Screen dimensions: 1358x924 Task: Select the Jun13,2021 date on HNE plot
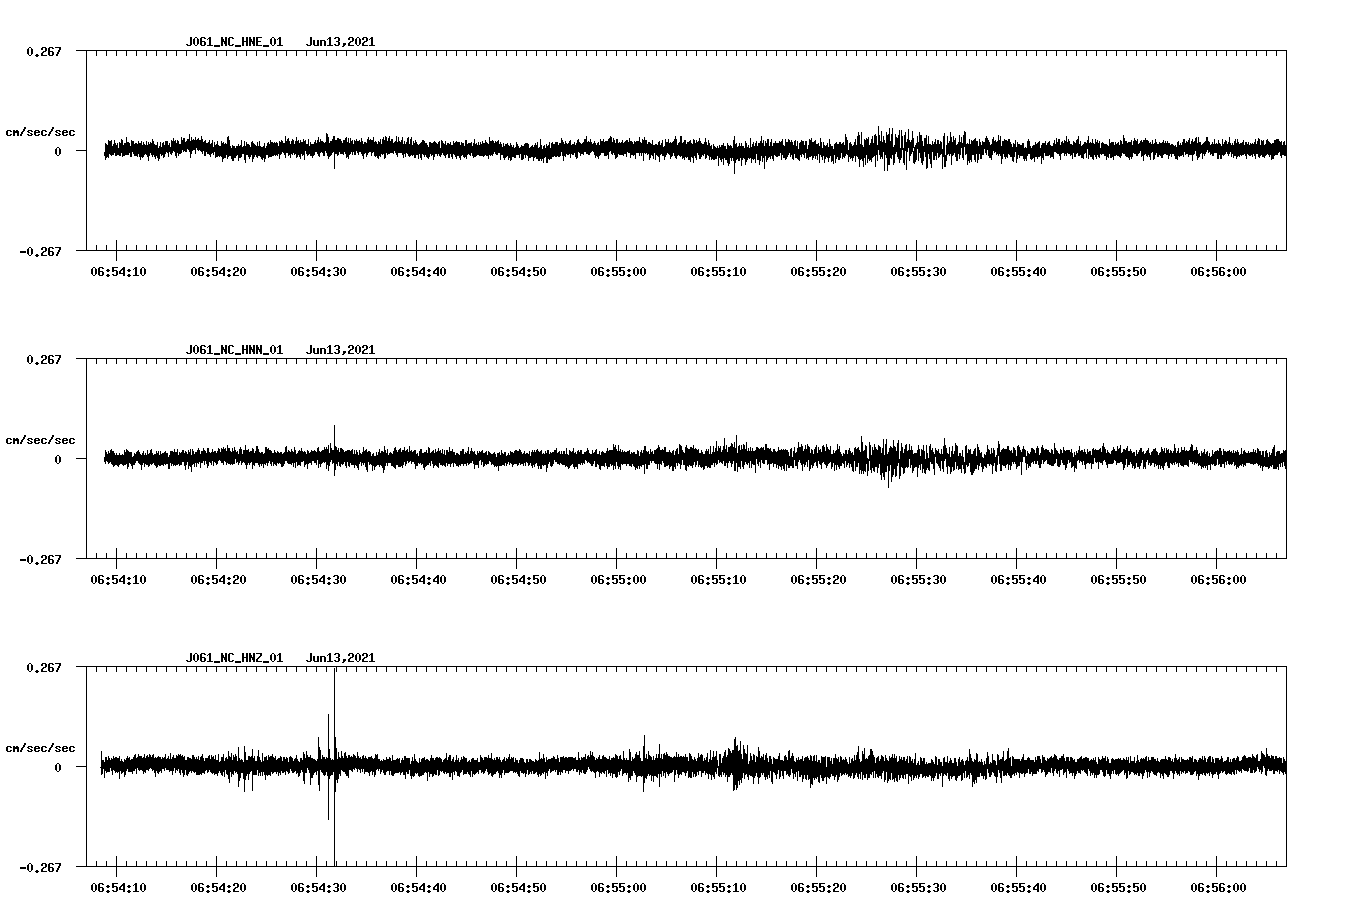340,42
